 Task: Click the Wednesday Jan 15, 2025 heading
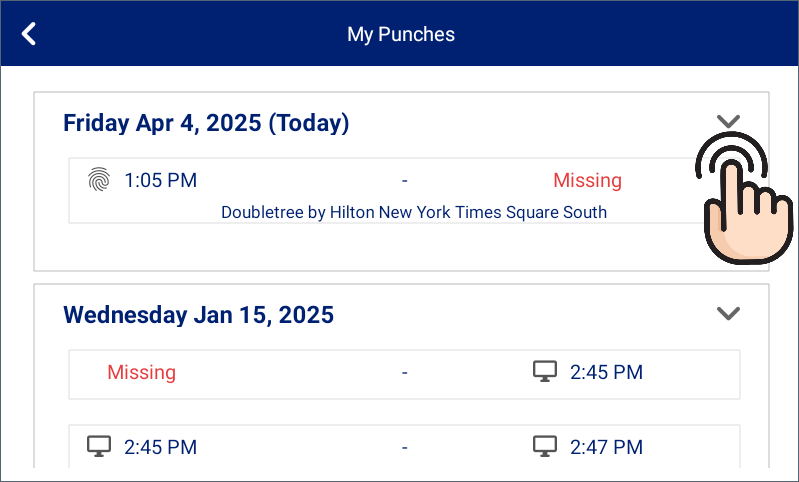tap(198, 315)
